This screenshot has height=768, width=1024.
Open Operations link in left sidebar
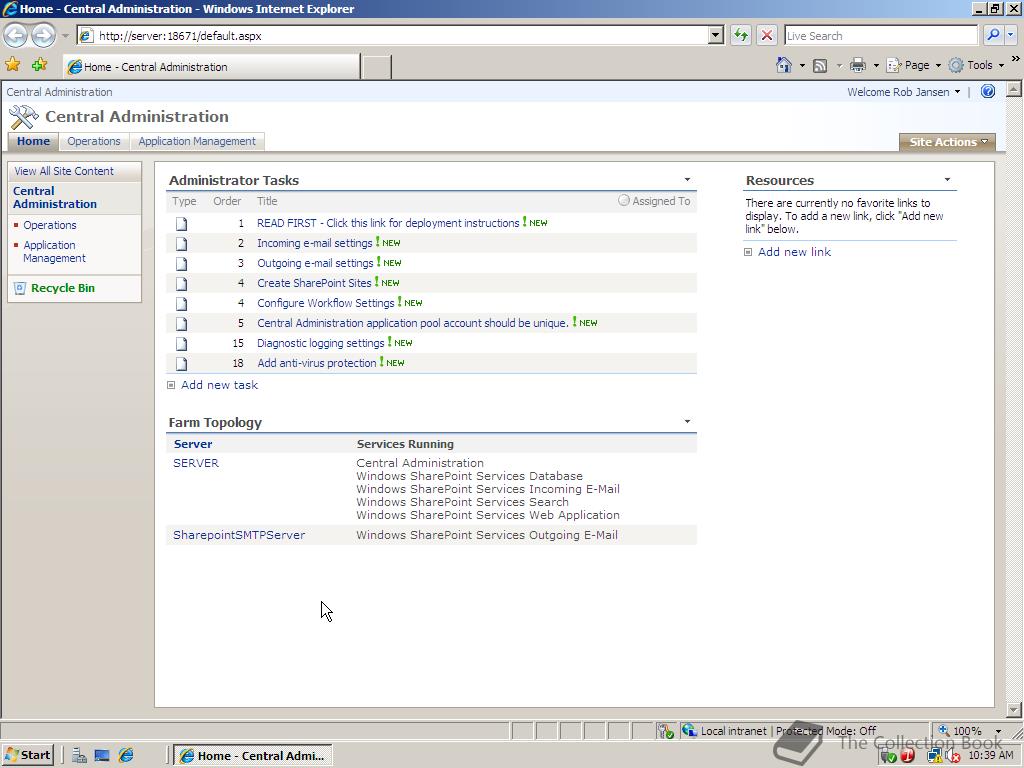[50, 225]
